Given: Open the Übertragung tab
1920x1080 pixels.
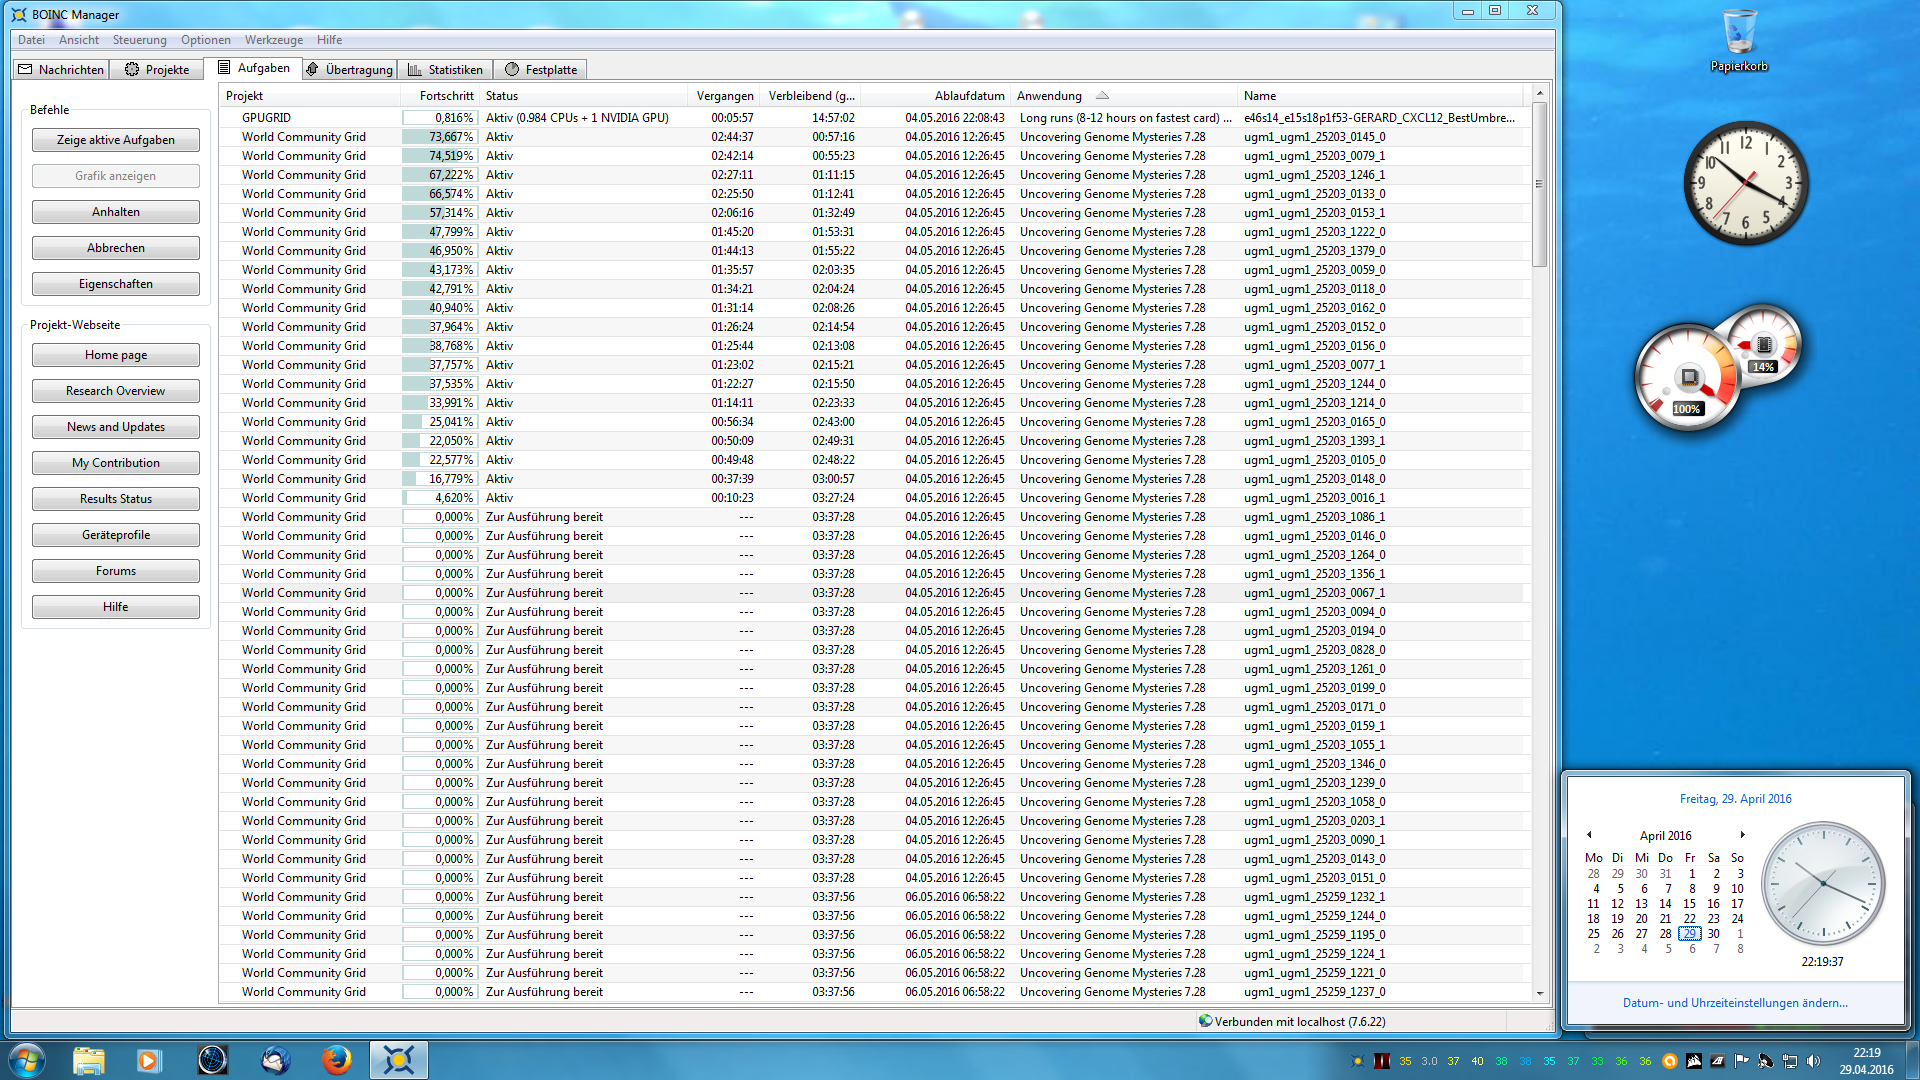Looking at the screenshot, I should (349, 69).
